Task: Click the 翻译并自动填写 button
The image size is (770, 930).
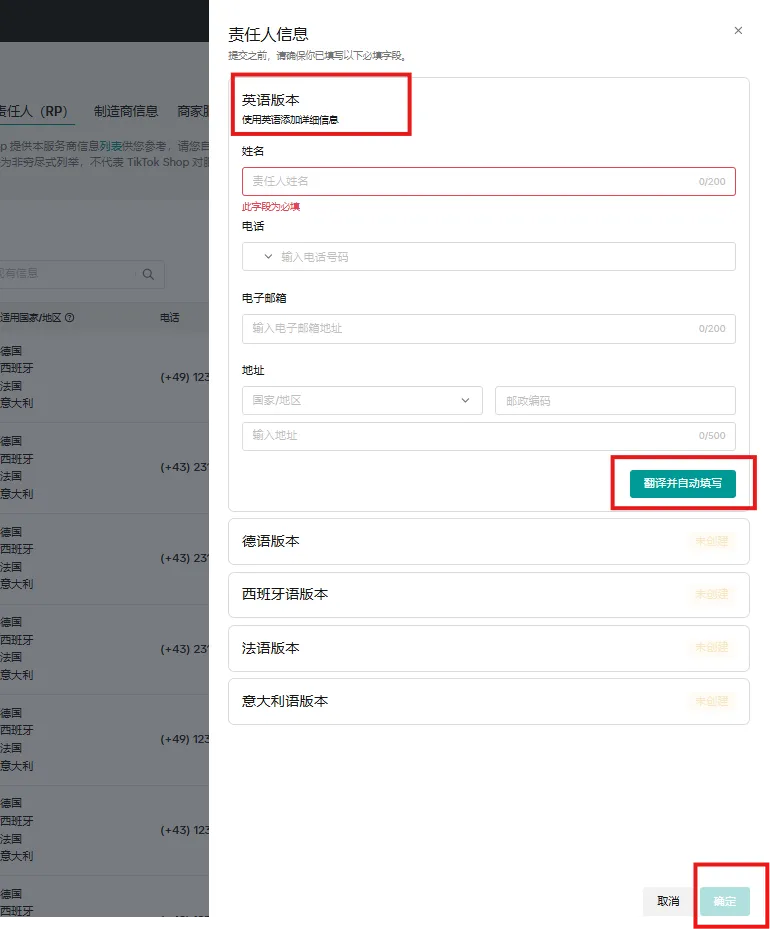Action: 682,483
